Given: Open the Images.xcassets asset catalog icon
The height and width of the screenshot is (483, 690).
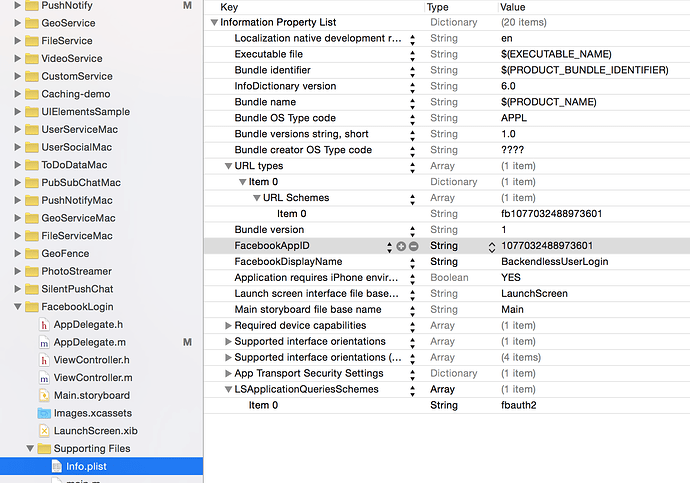Looking at the screenshot, I should (44, 413).
